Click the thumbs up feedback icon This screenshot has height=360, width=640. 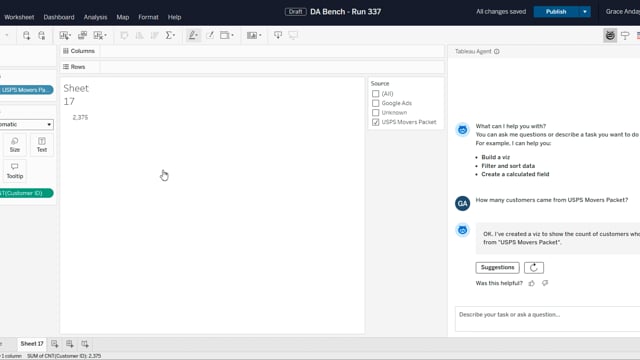[x=531, y=283]
